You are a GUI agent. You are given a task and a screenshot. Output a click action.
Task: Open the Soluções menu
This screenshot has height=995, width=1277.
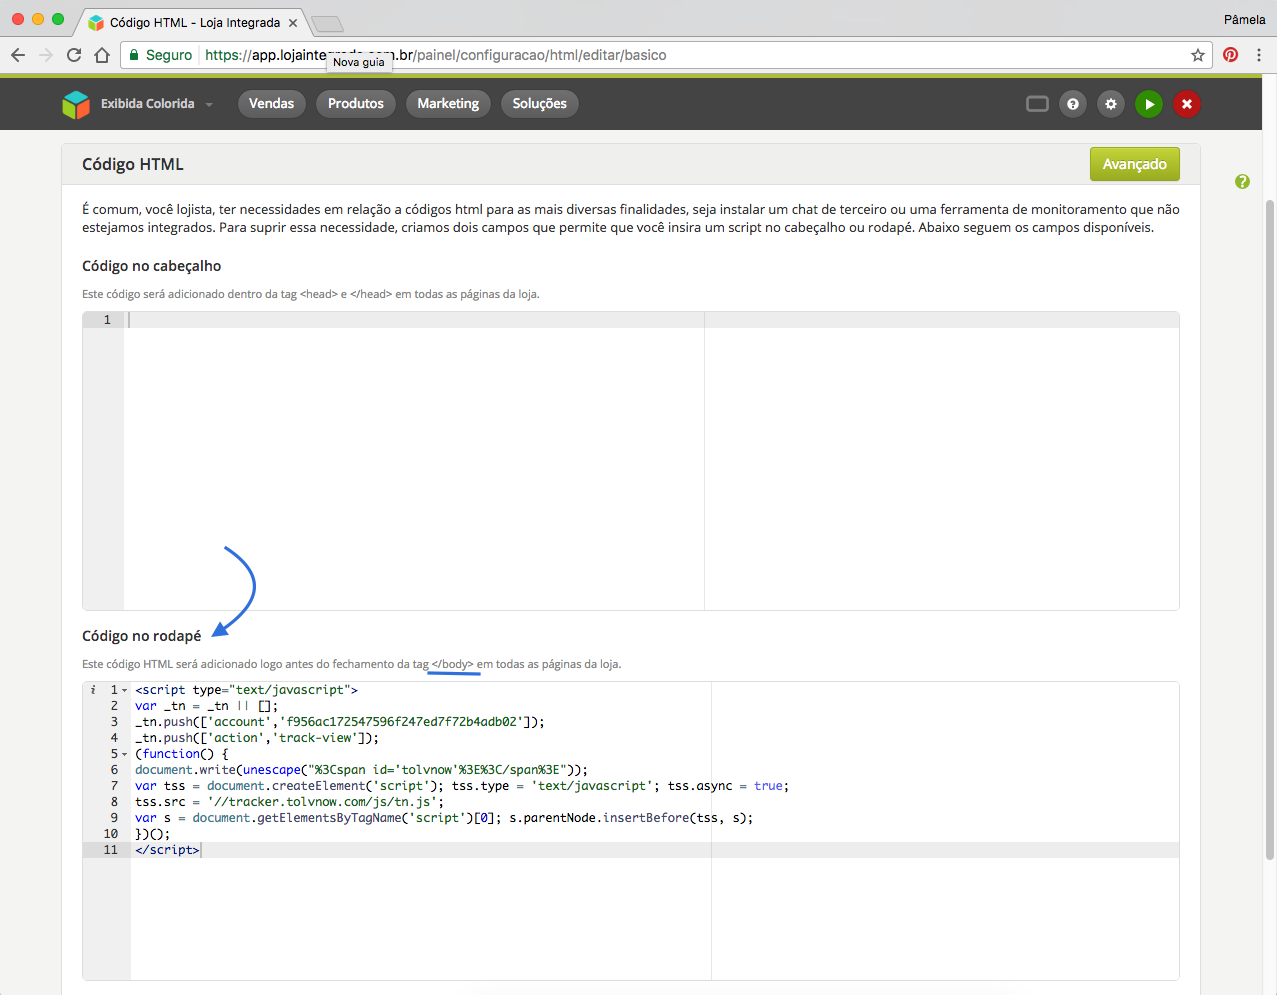click(x=540, y=104)
